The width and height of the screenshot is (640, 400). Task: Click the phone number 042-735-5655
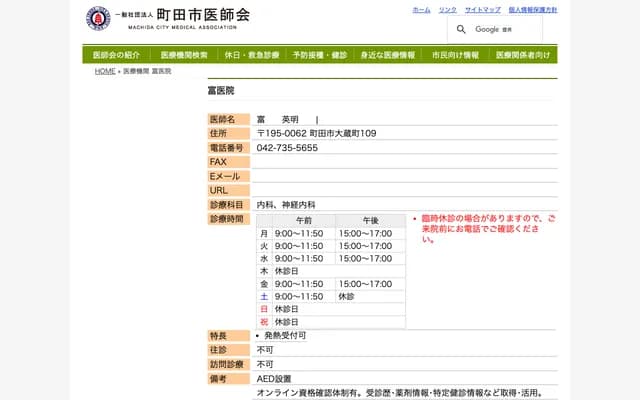(287, 148)
